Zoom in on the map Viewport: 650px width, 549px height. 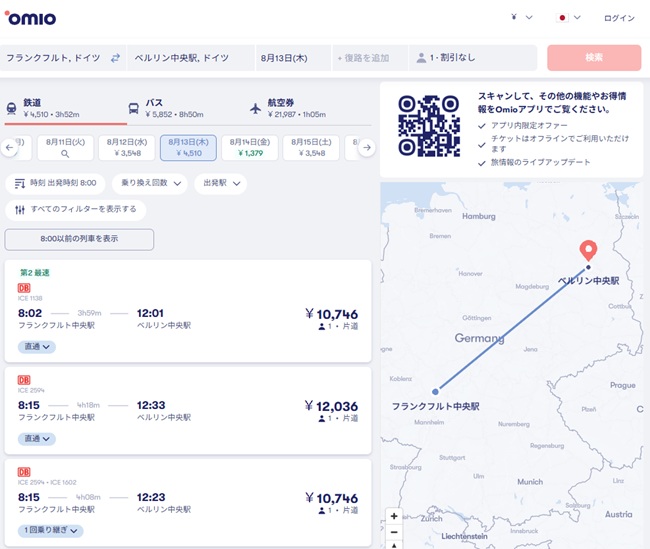pyautogui.click(x=394, y=516)
